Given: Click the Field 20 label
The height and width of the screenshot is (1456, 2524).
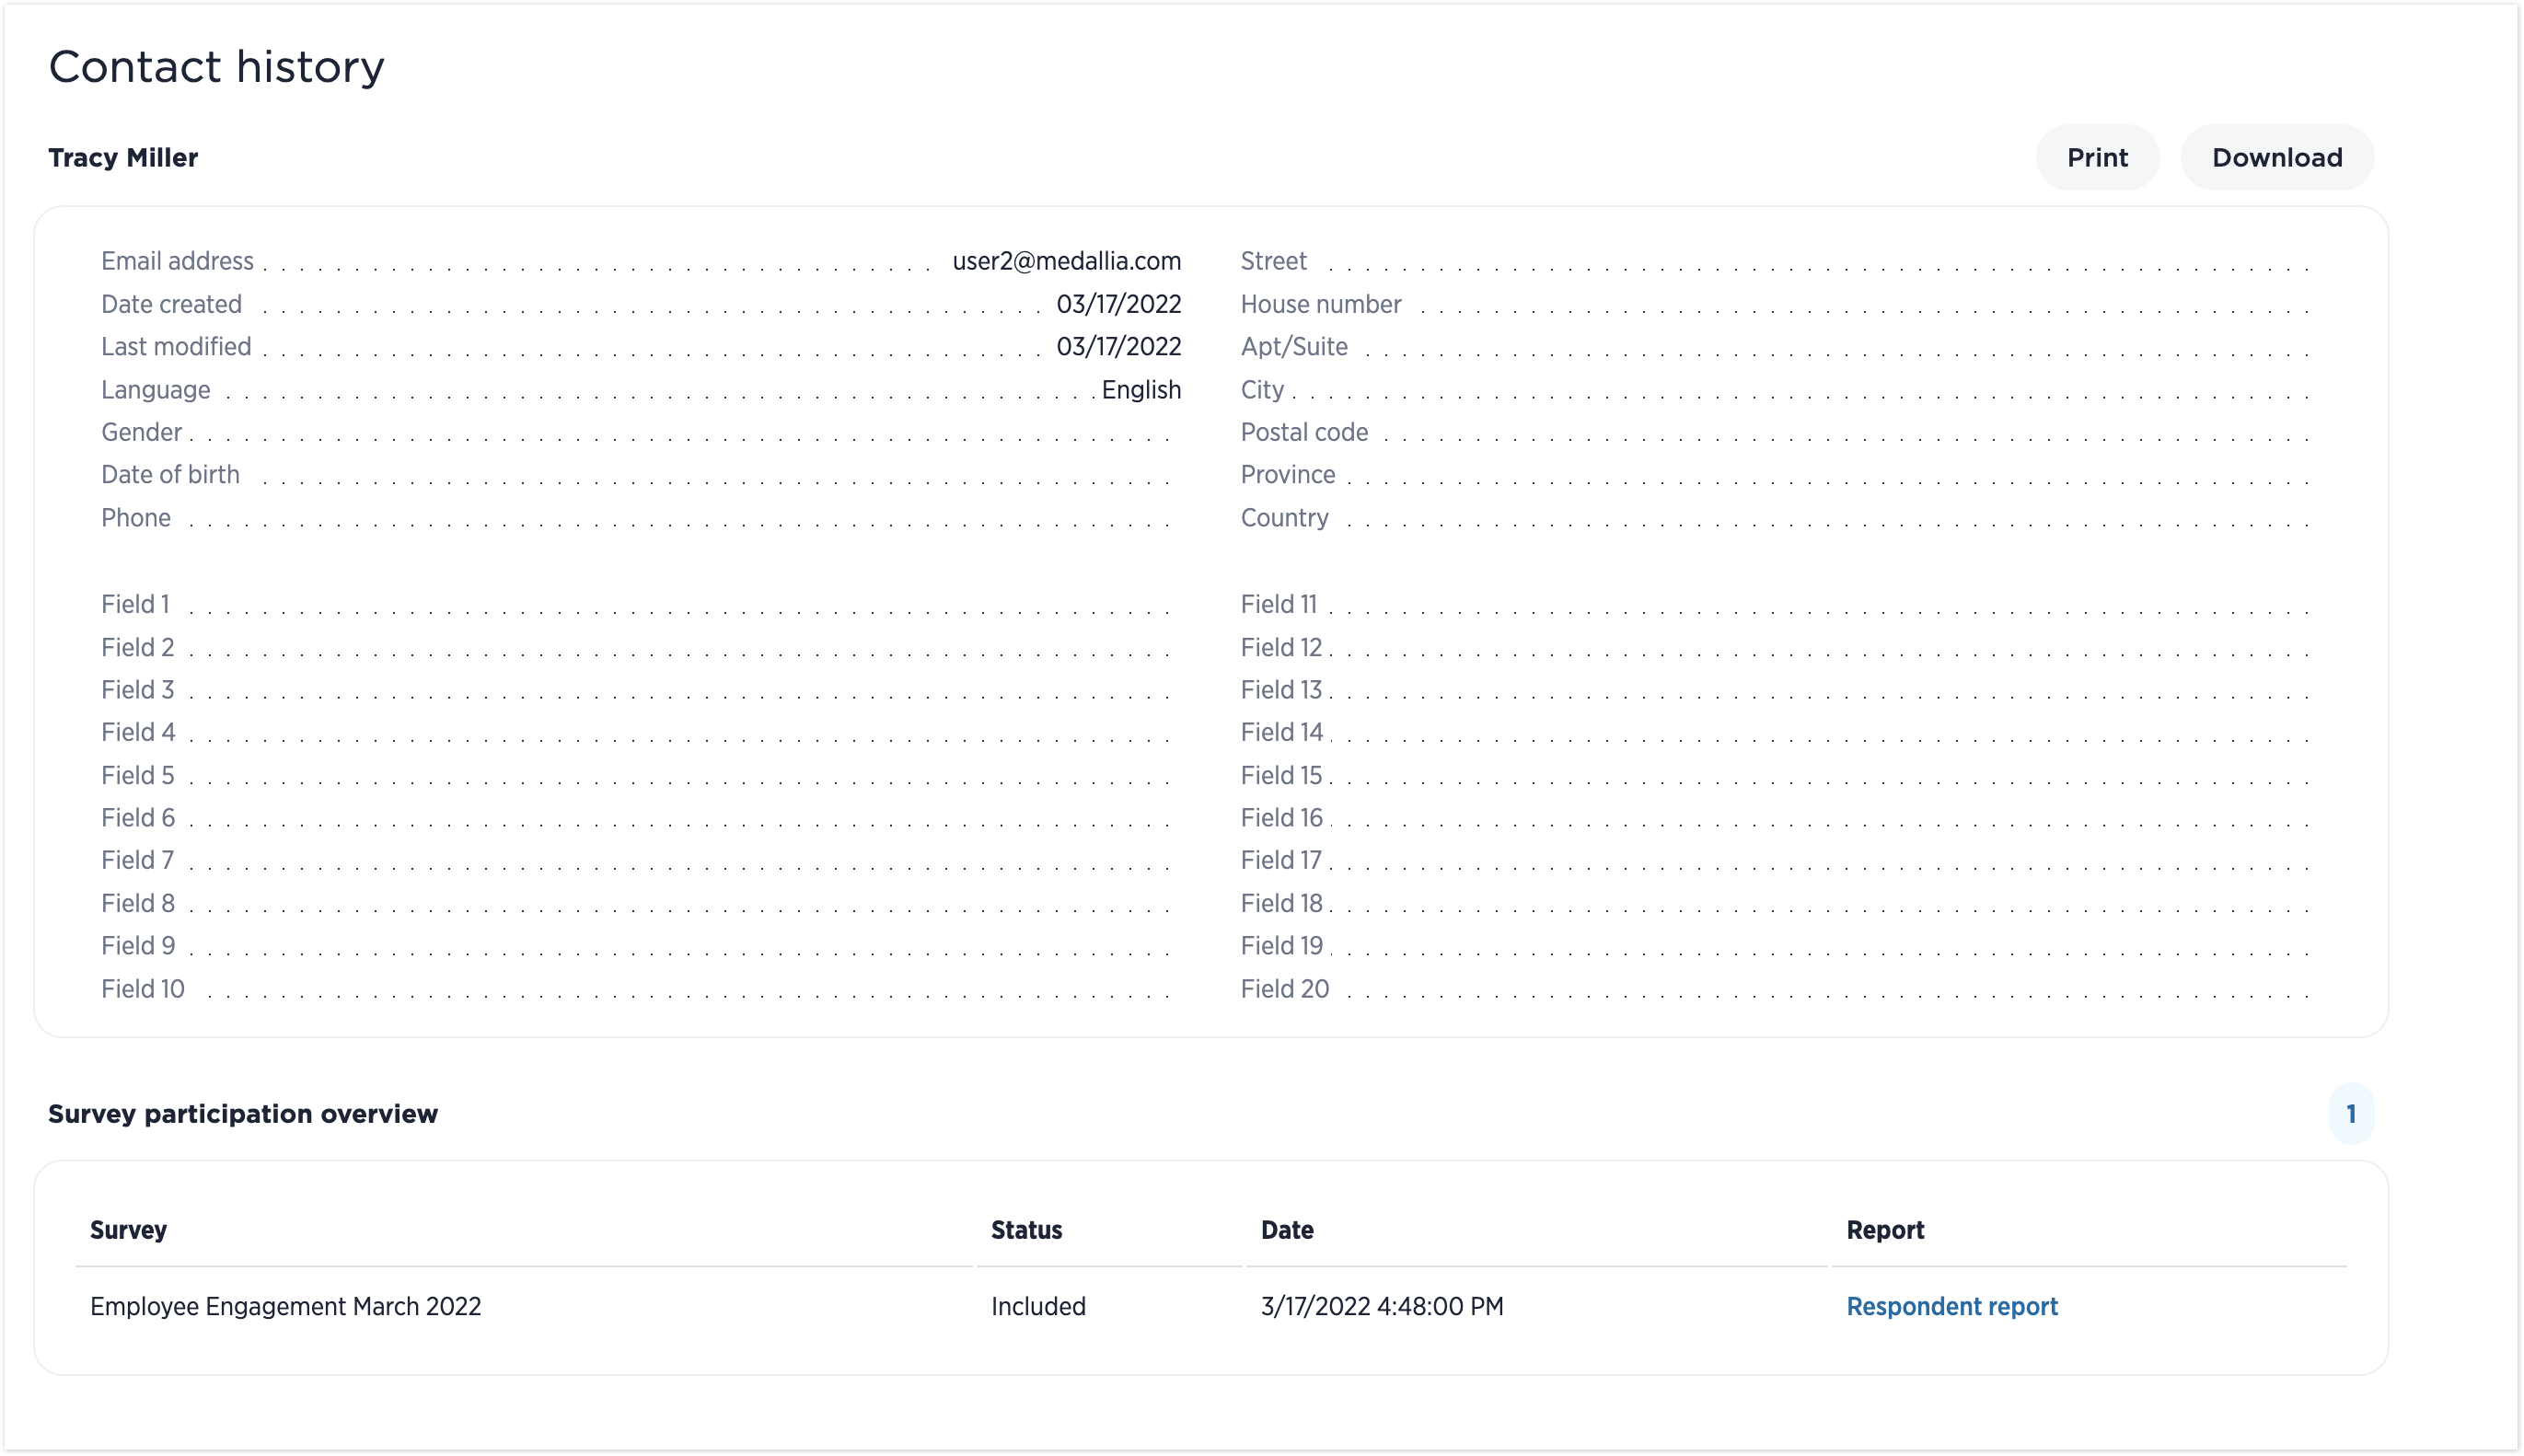Looking at the screenshot, I should tap(1285, 989).
